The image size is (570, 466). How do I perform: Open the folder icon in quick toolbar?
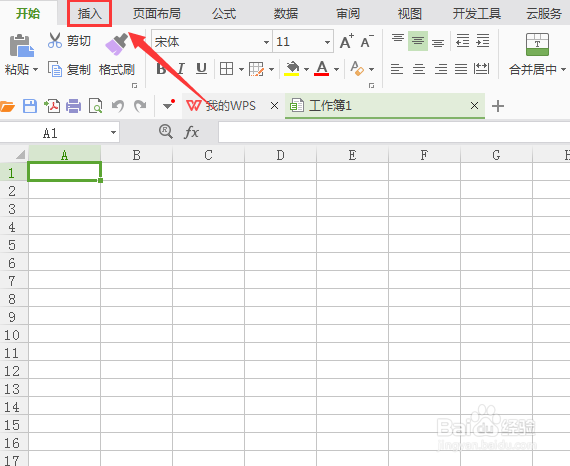[7, 107]
